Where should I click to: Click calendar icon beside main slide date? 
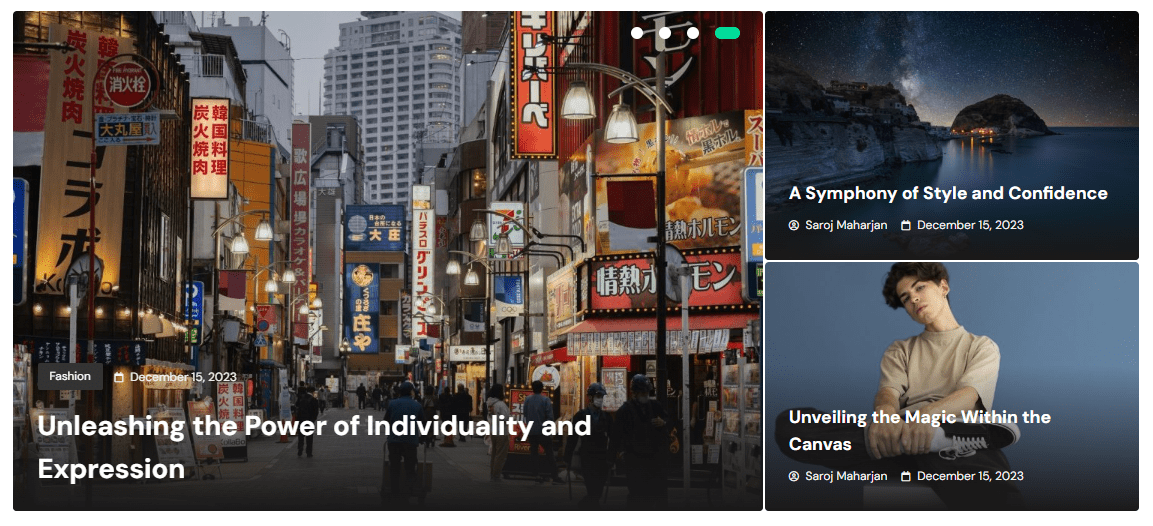(119, 377)
